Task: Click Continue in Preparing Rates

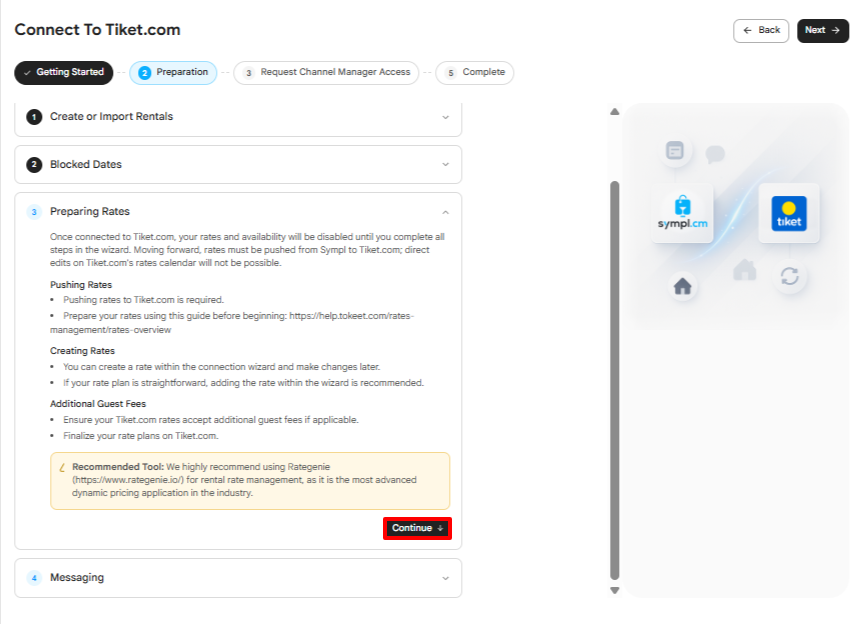Action: tap(417, 528)
